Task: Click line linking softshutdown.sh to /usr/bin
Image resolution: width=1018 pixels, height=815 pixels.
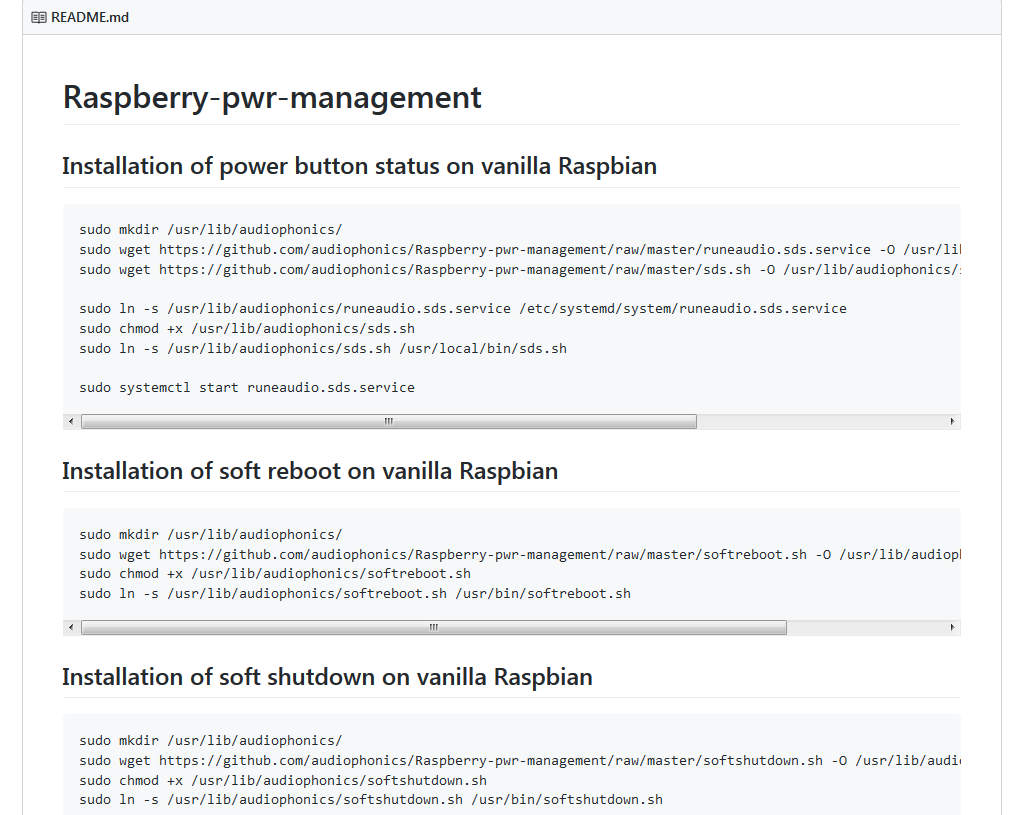Action: click(x=371, y=799)
